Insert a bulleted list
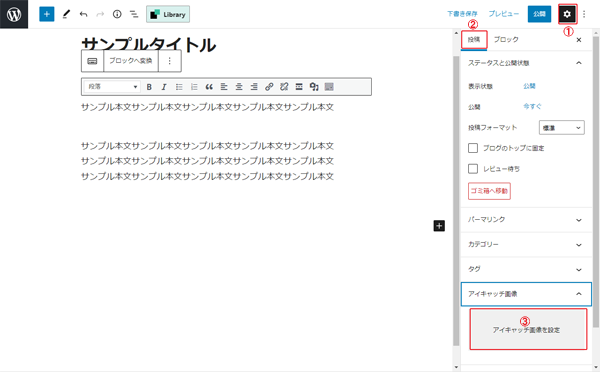The image size is (600, 372). coord(179,87)
